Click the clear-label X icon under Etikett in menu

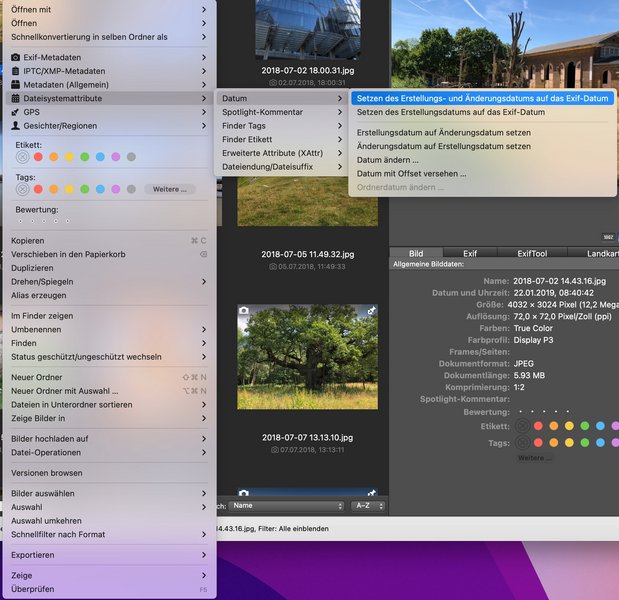[x=22, y=157]
